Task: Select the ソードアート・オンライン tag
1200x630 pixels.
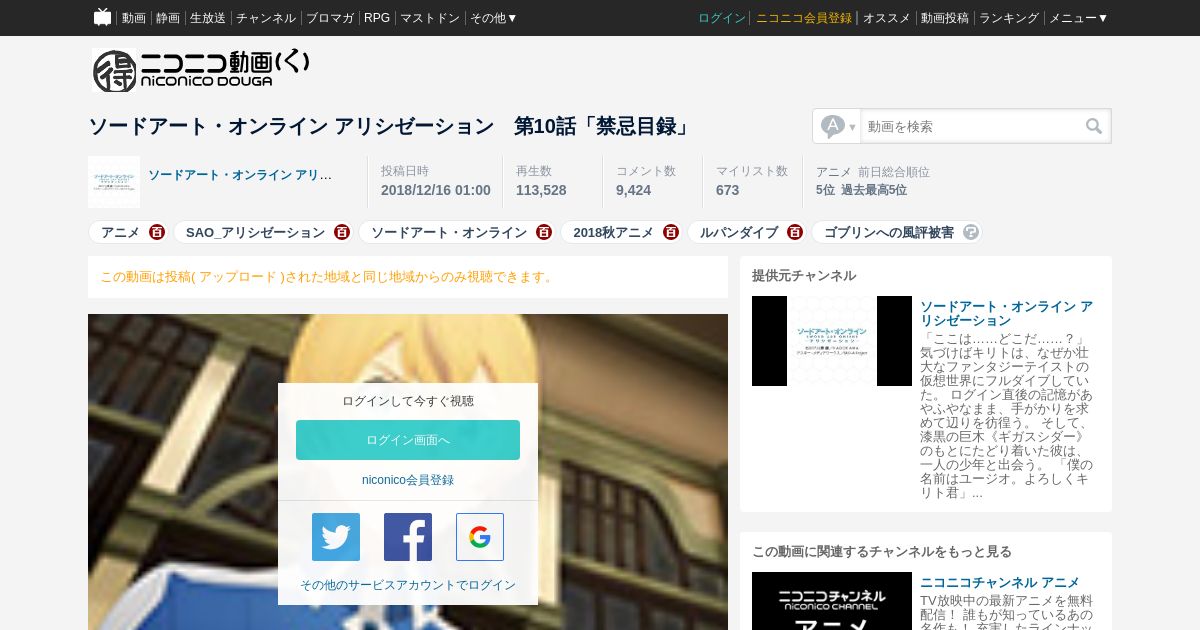Action: (x=449, y=232)
